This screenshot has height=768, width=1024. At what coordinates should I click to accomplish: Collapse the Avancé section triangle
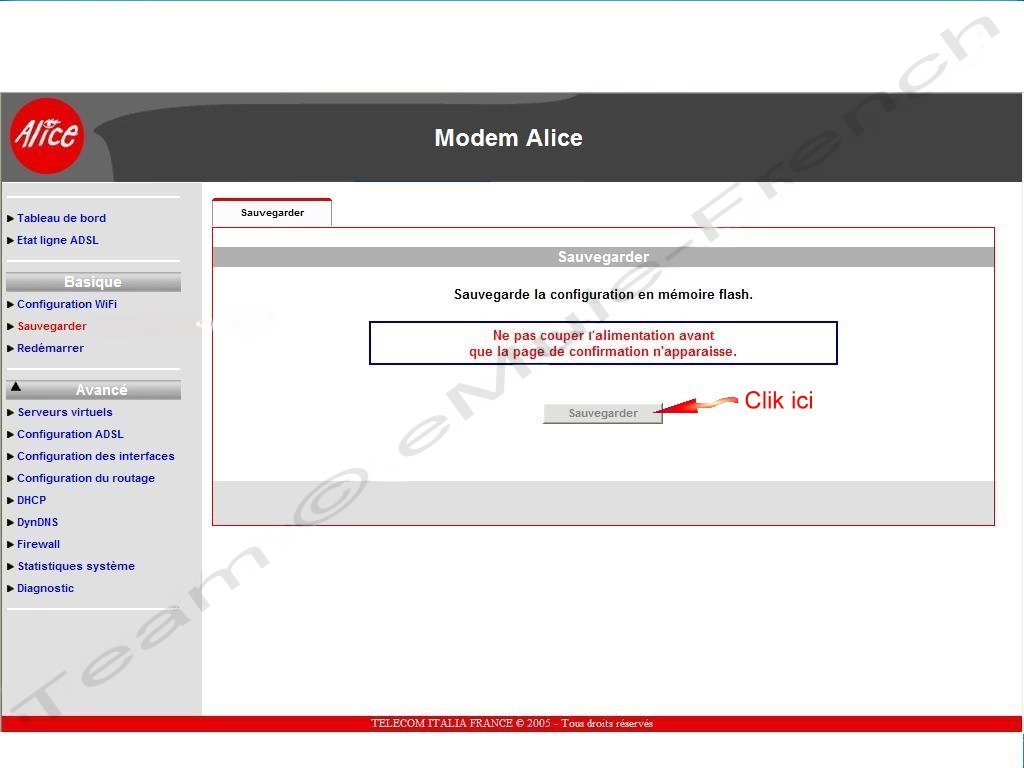[x=16, y=387]
